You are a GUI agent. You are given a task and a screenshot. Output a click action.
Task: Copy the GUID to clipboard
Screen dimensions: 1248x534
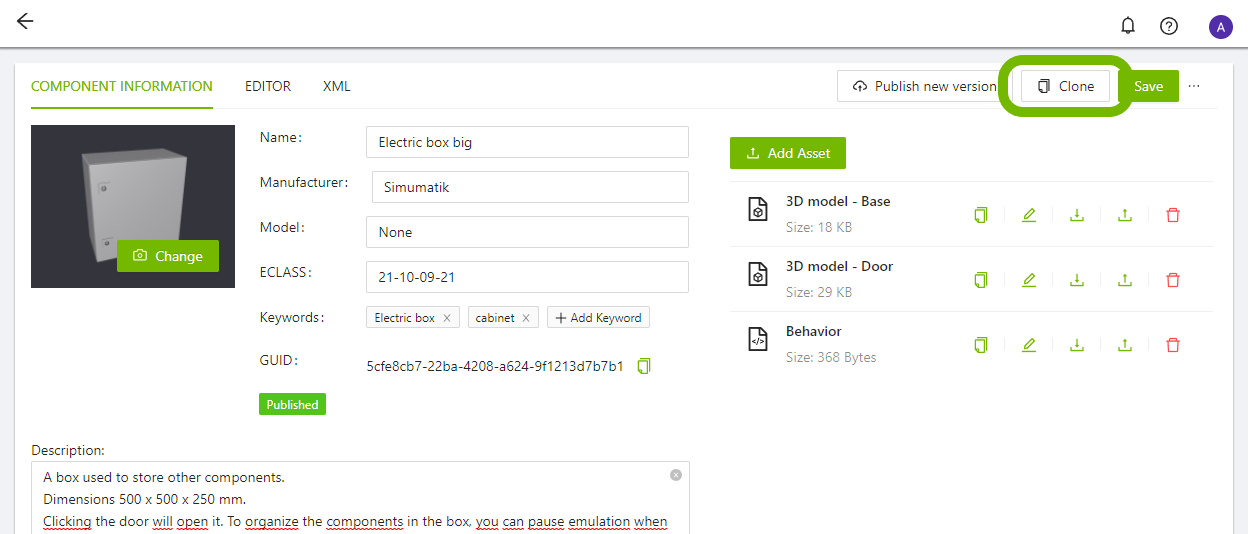pyautogui.click(x=644, y=366)
